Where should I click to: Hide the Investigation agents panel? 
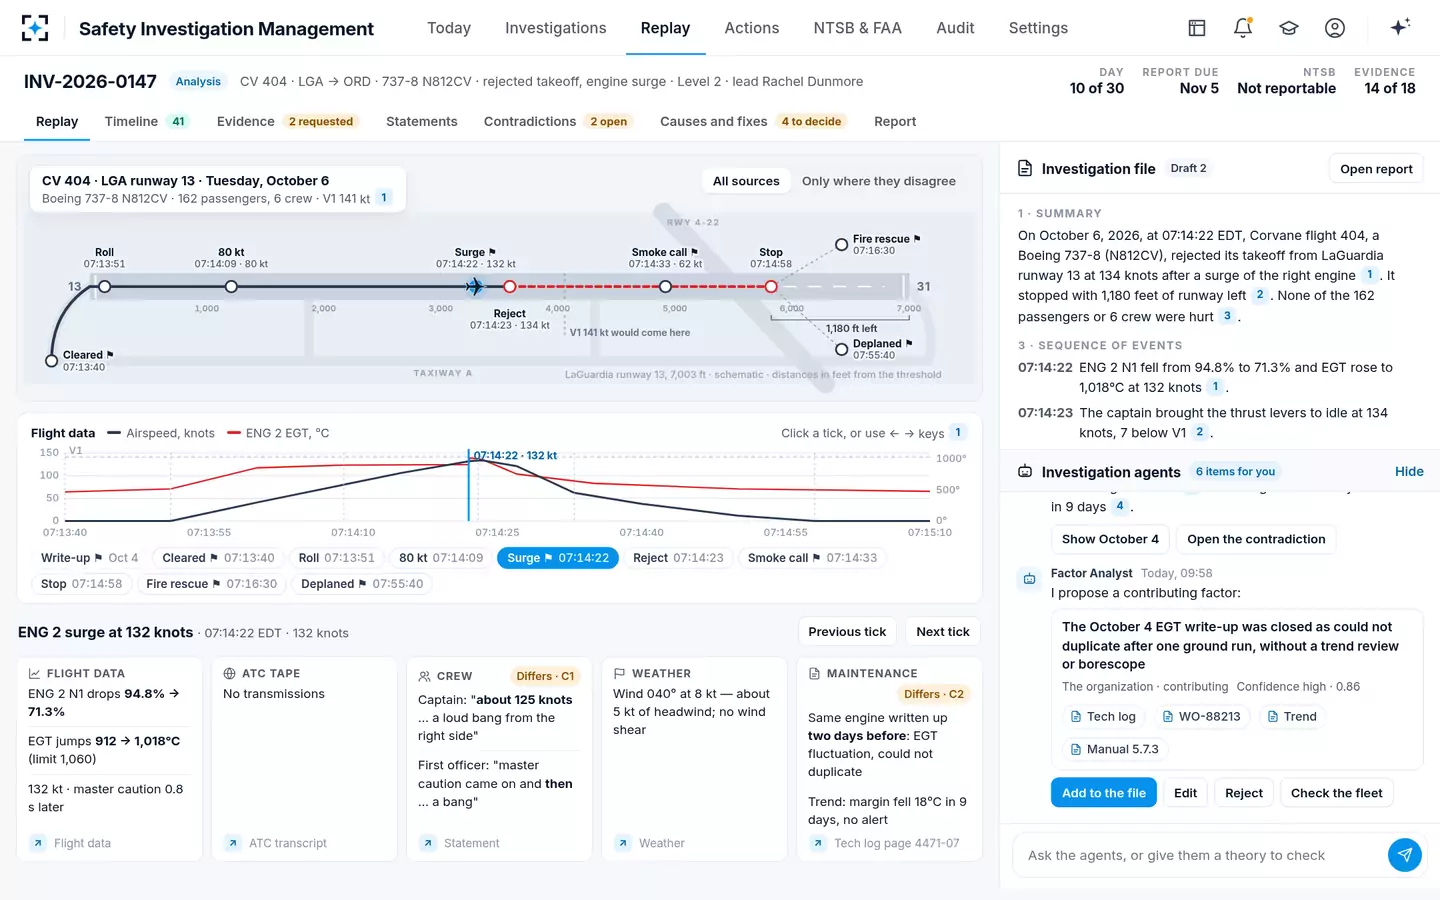(1409, 472)
